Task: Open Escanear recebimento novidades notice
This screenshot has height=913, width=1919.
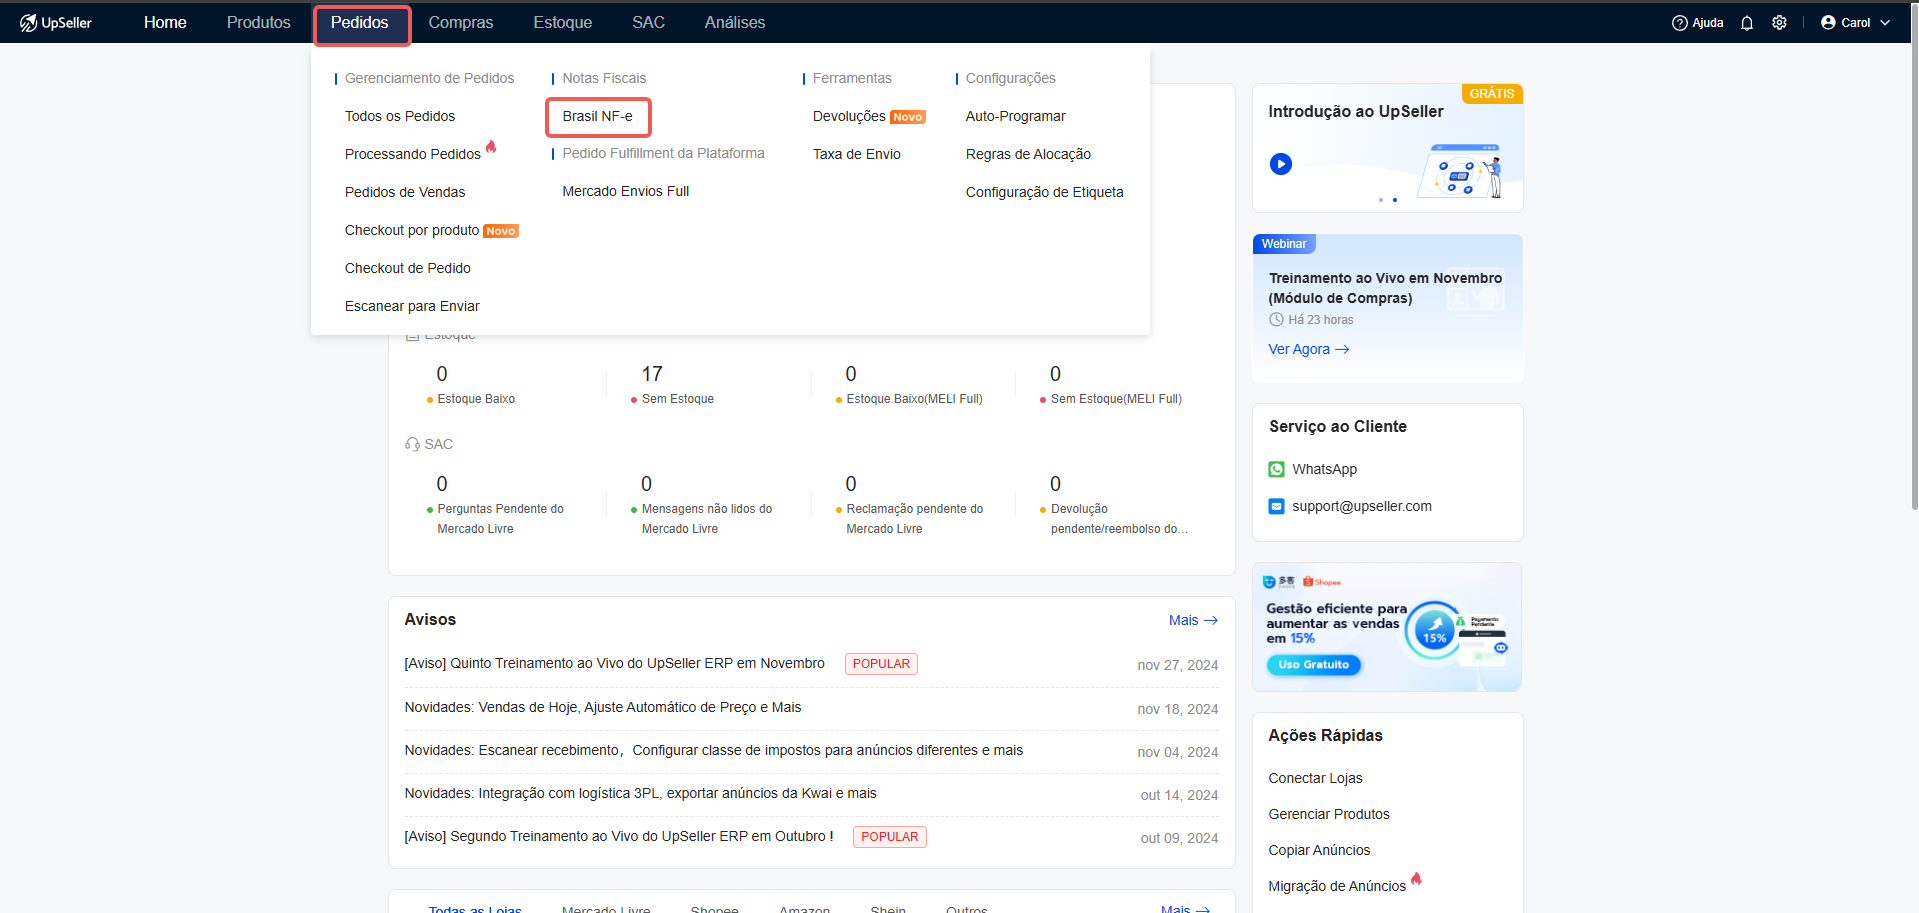Action: [714, 750]
